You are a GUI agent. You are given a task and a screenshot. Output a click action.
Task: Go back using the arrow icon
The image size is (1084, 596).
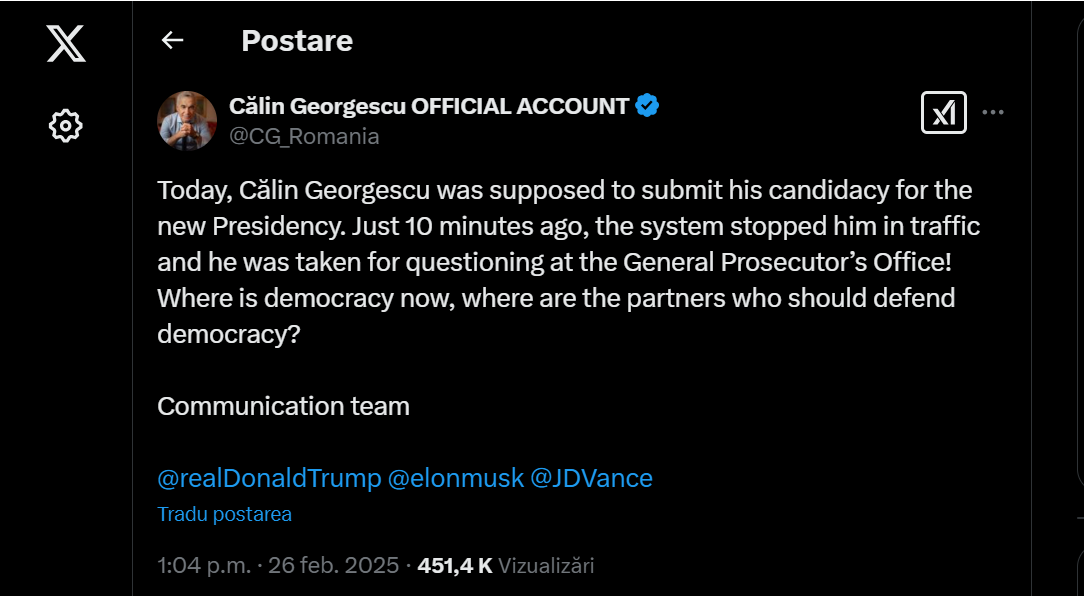(172, 40)
